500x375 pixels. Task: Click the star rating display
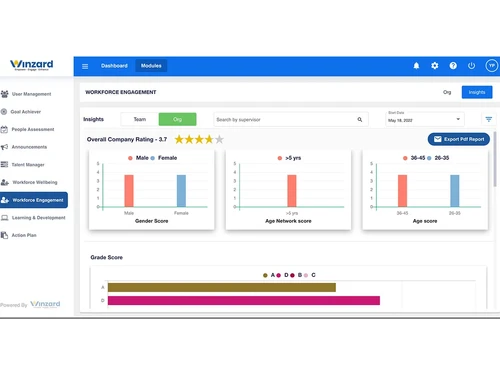[x=199, y=139]
